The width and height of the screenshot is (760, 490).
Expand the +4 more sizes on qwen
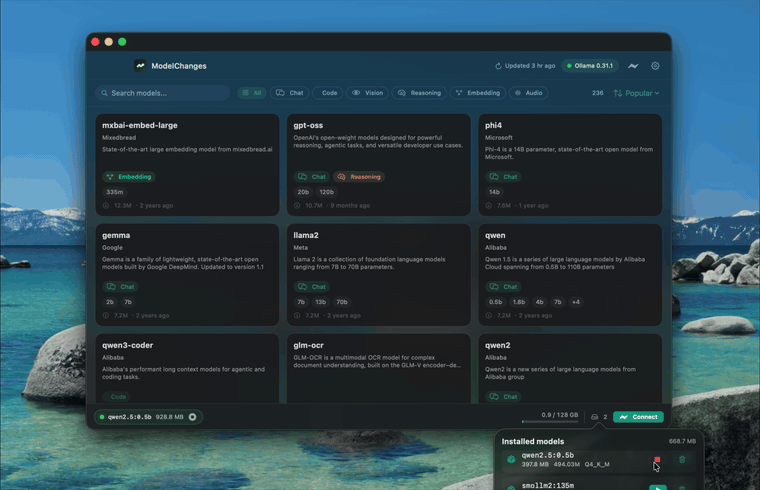click(576, 302)
